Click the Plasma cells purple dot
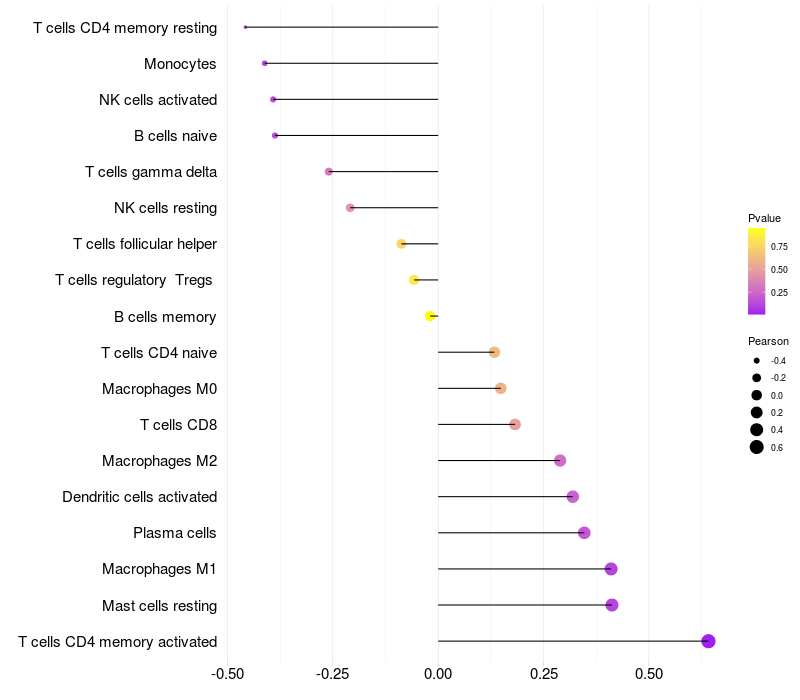Image resolution: width=800 pixels, height=700 pixels. pos(584,533)
